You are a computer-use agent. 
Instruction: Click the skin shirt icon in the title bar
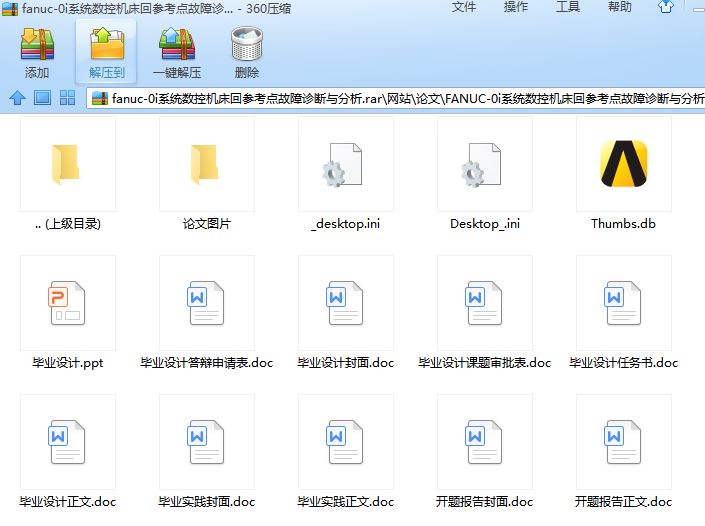(666, 6)
